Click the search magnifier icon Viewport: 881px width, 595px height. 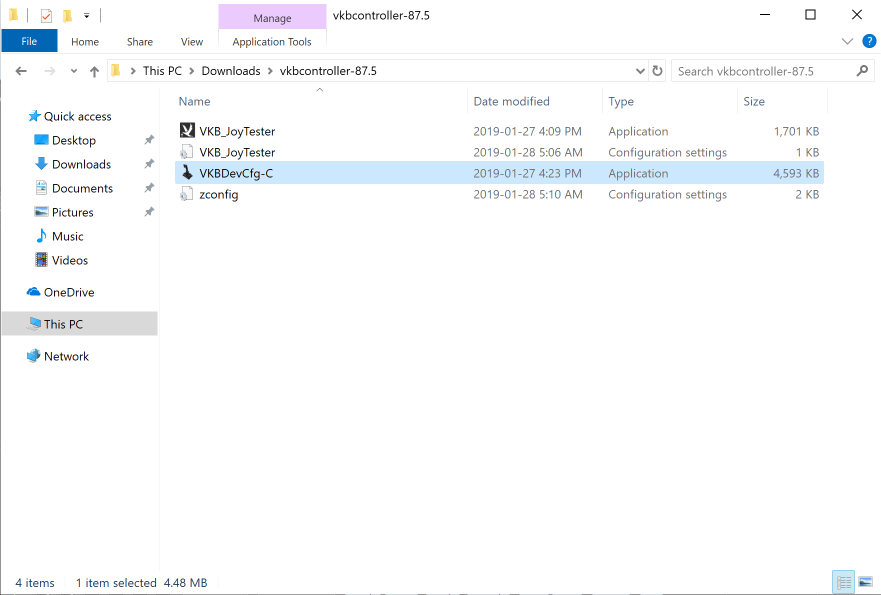pyautogui.click(x=862, y=71)
